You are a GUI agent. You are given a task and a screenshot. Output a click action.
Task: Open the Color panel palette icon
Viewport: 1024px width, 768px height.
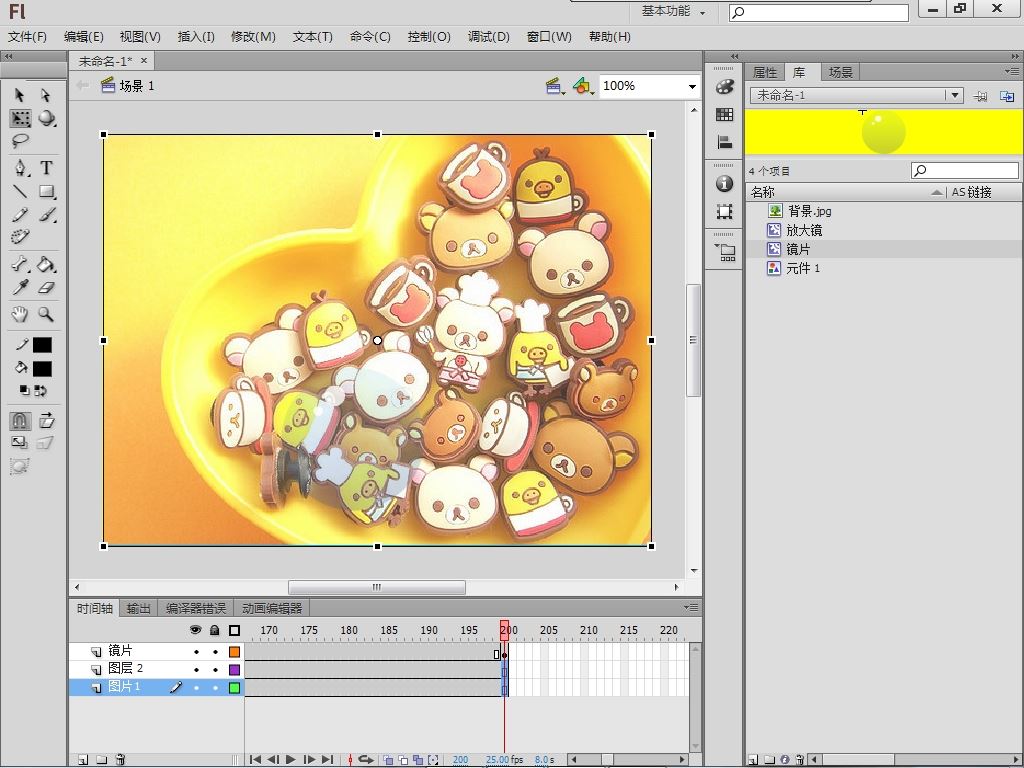(x=724, y=86)
